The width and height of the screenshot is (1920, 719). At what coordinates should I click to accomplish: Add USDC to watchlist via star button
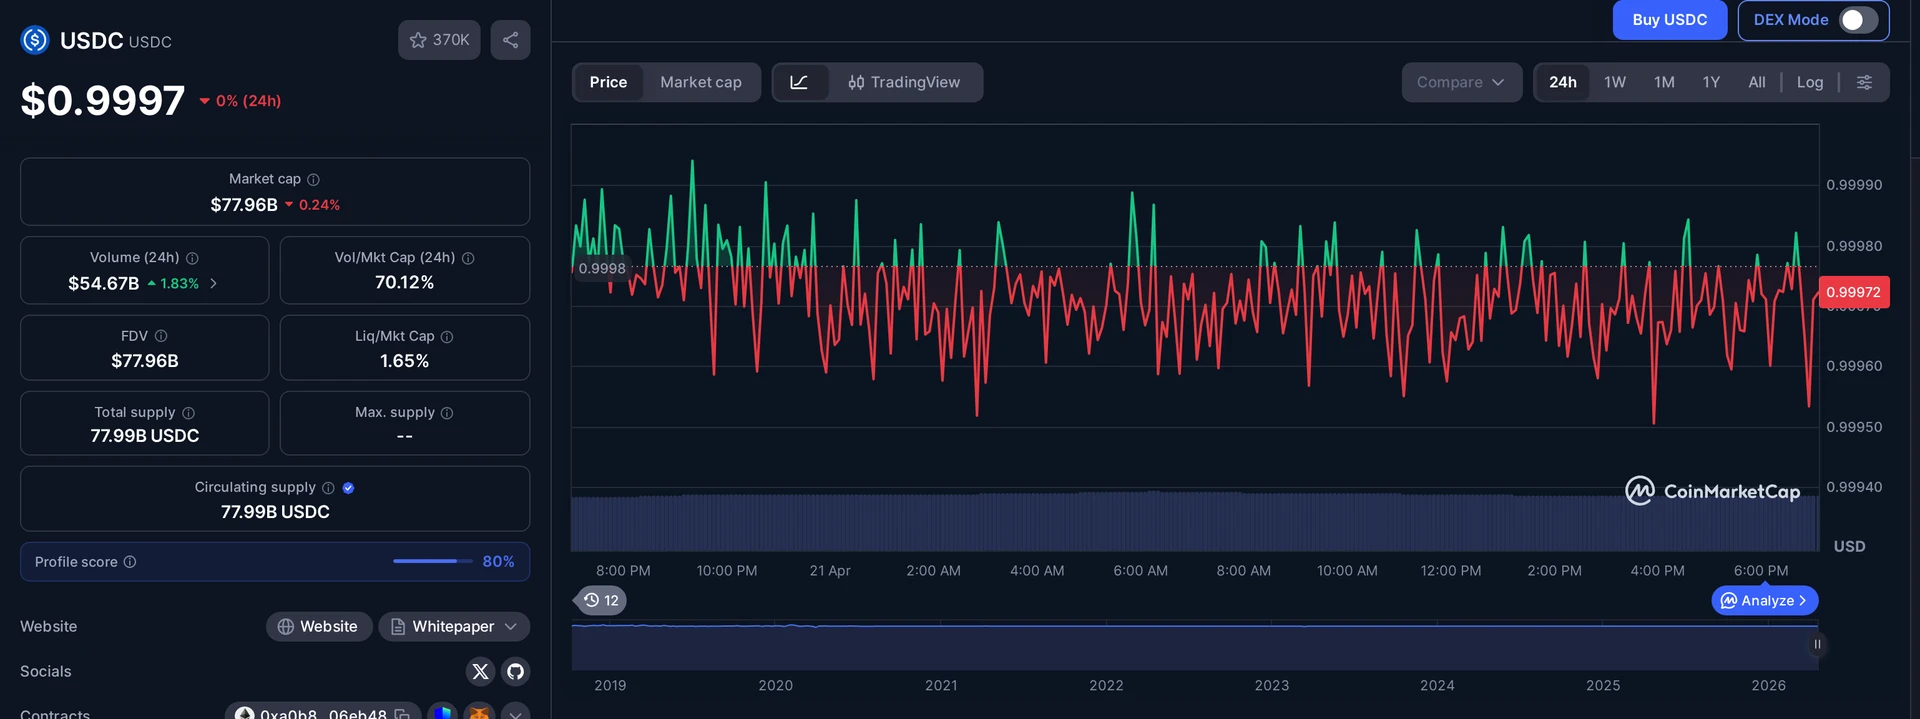tap(439, 40)
